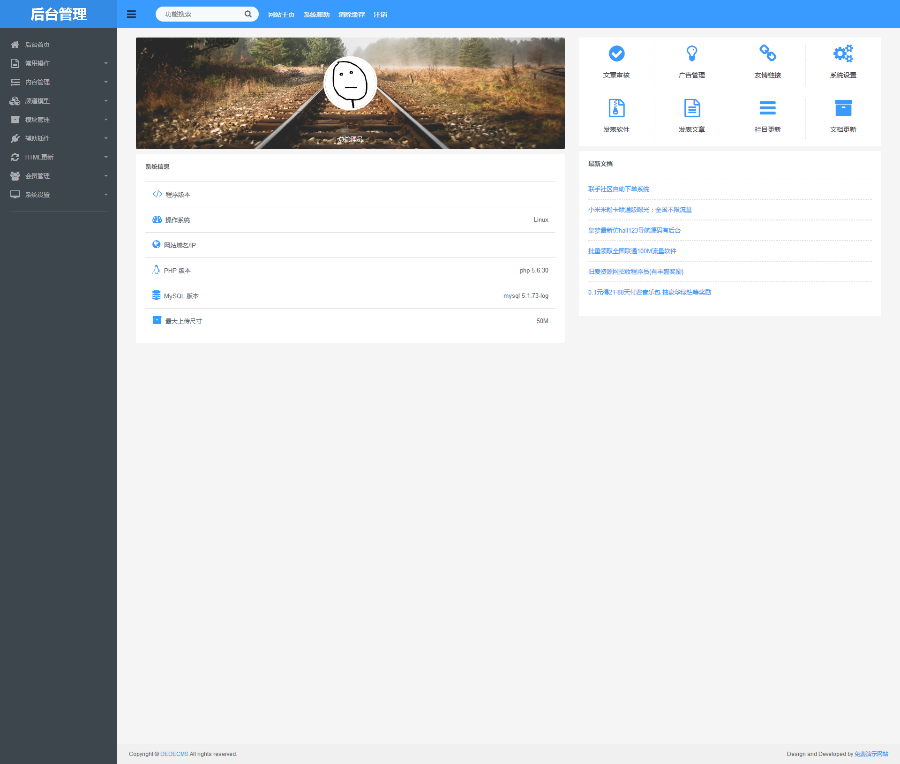This screenshot has width=900, height=764.
Task: Expand the HTML更新 sidebar menu arrow
Action: click(x=106, y=157)
